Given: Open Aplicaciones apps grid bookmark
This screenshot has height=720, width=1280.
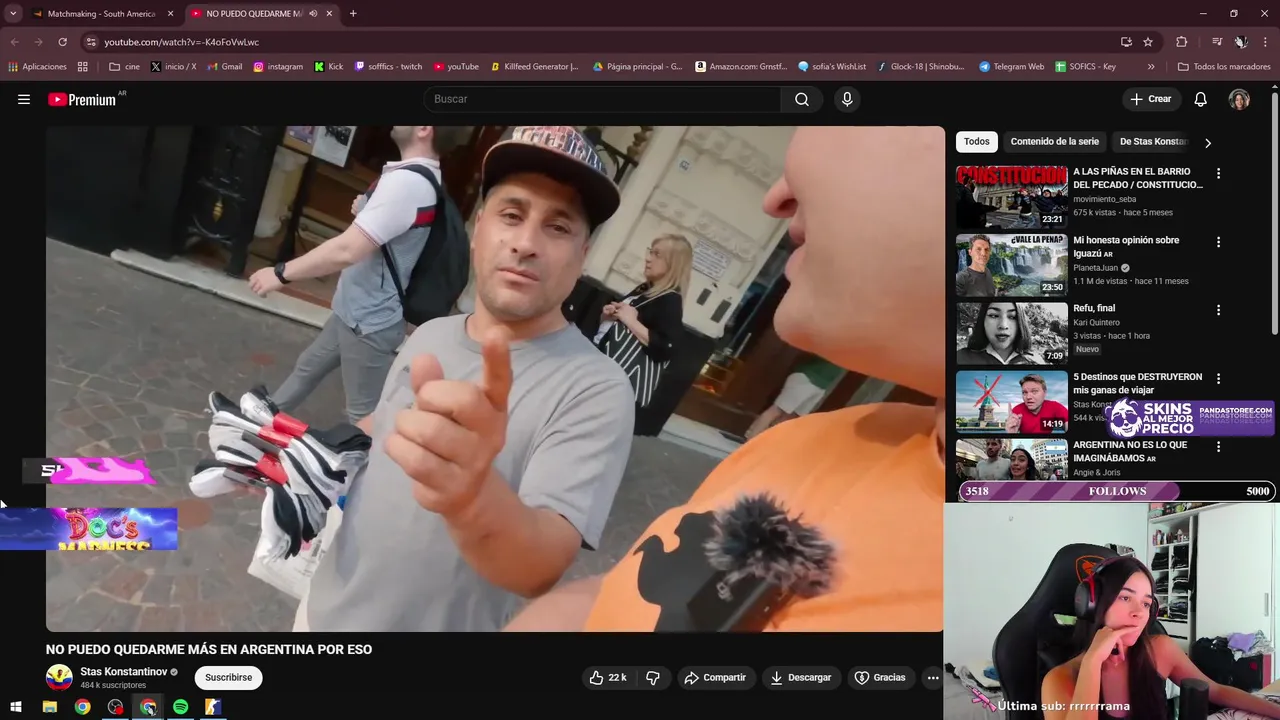Looking at the screenshot, I should 37,67.
